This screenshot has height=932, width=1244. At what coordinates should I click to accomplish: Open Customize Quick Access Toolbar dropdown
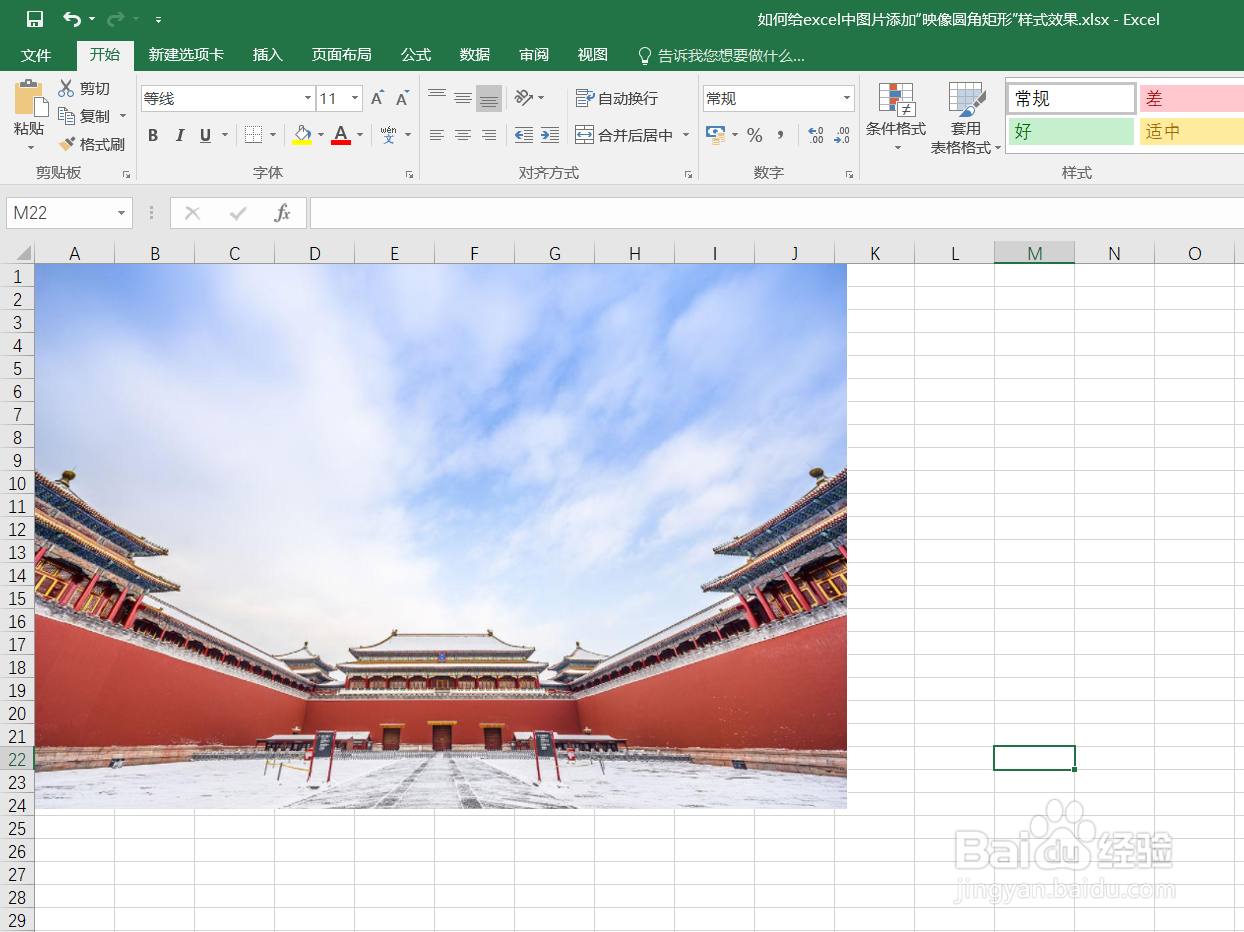[x=158, y=19]
